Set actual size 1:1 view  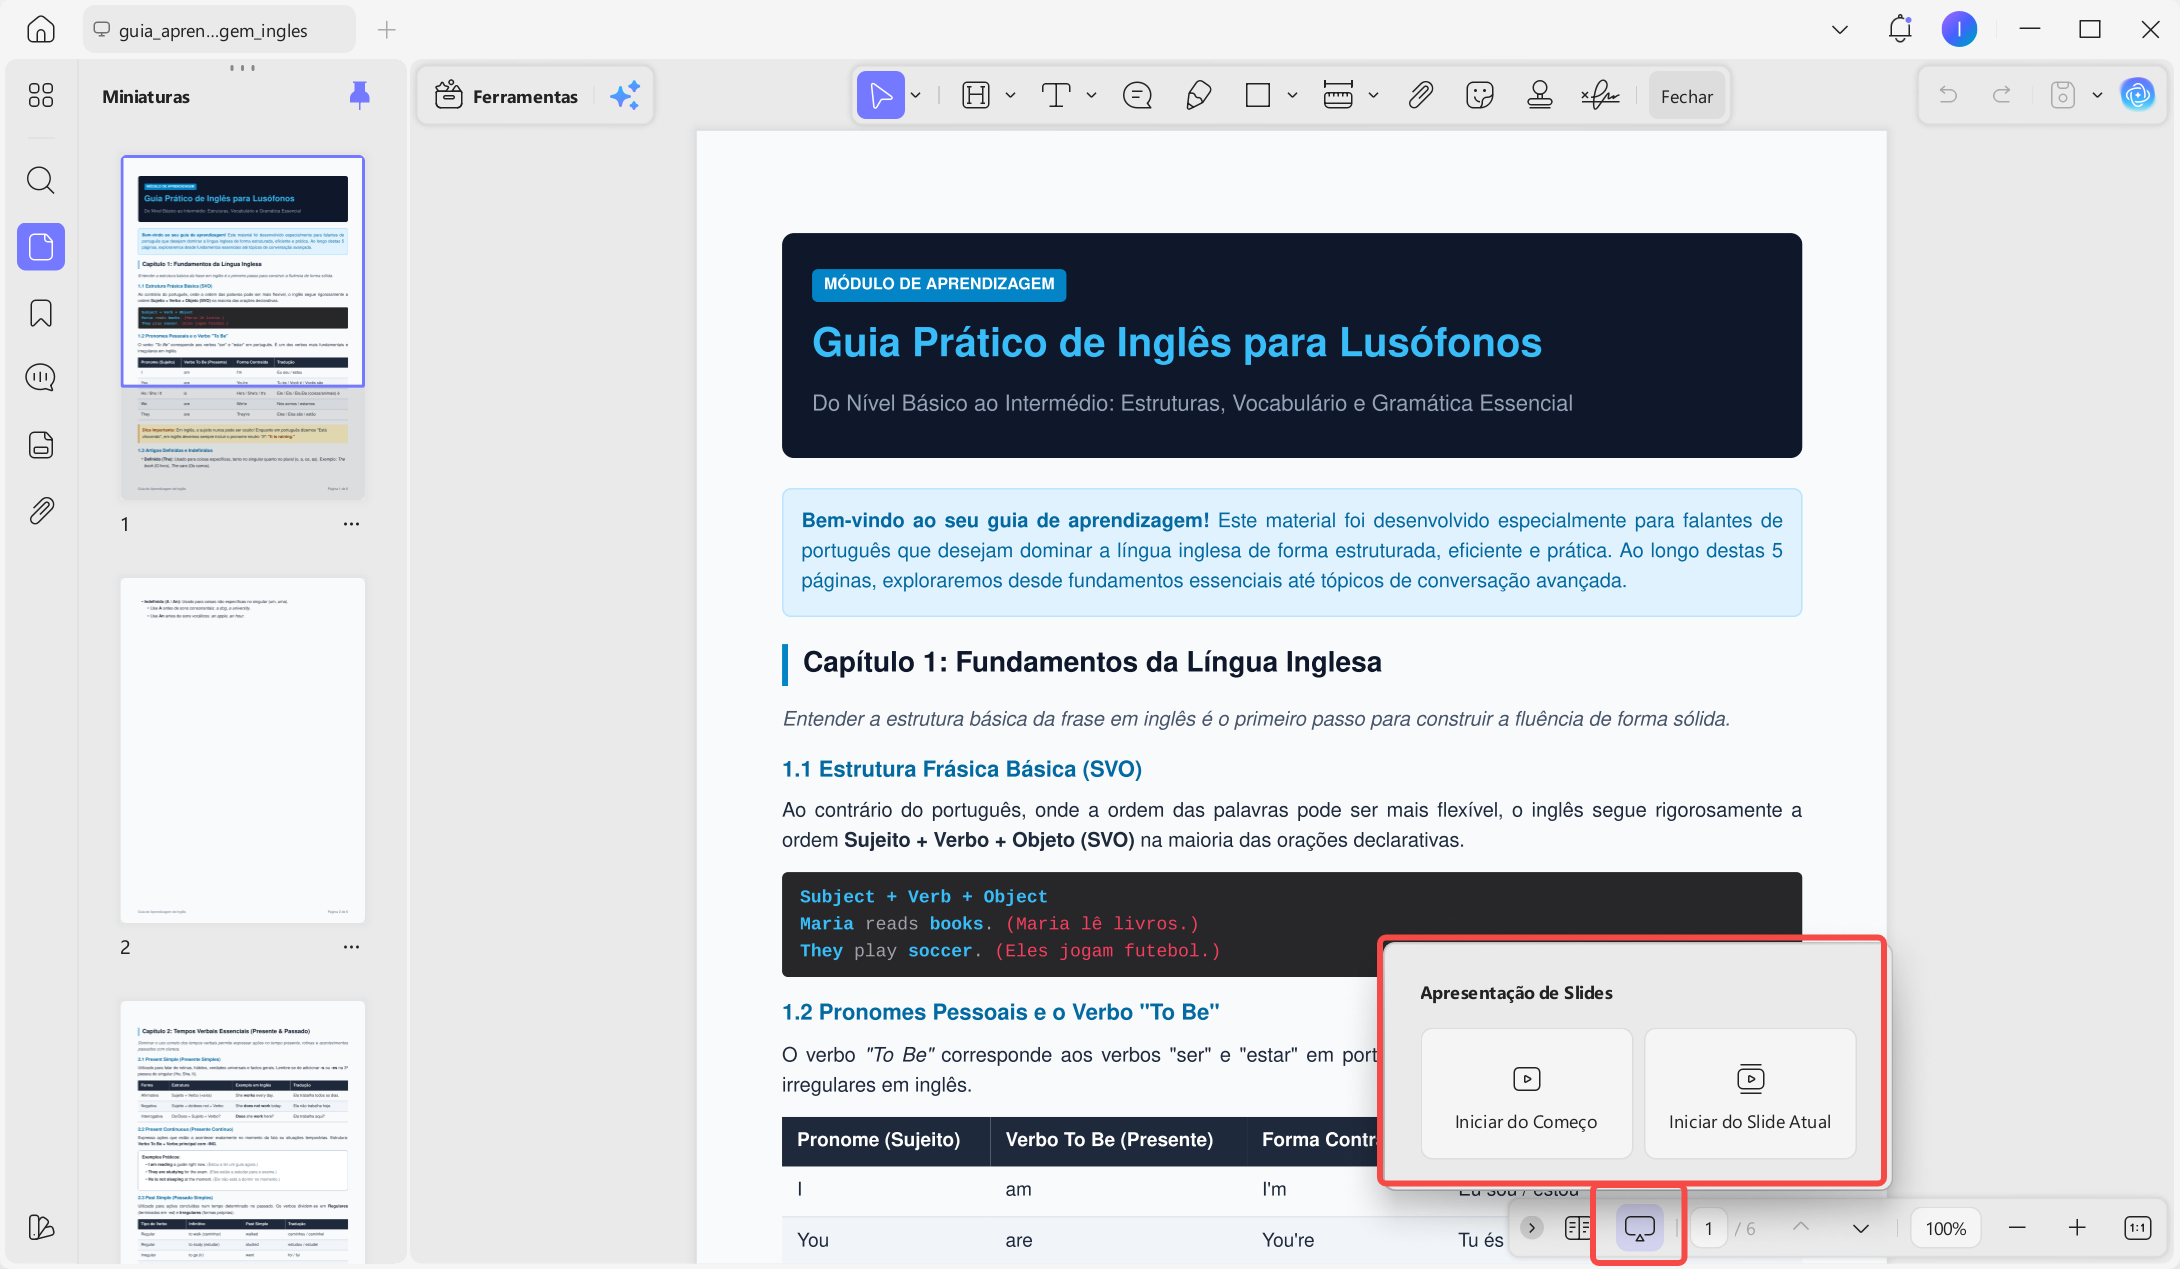[x=2138, y=1228]
